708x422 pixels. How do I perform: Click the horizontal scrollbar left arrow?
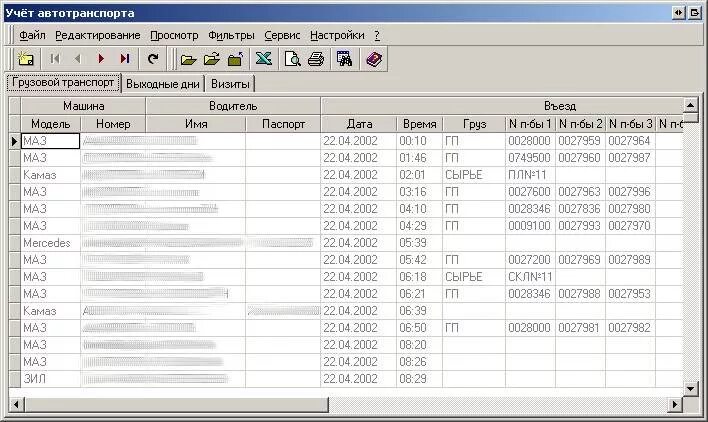(x=16, y=404)
